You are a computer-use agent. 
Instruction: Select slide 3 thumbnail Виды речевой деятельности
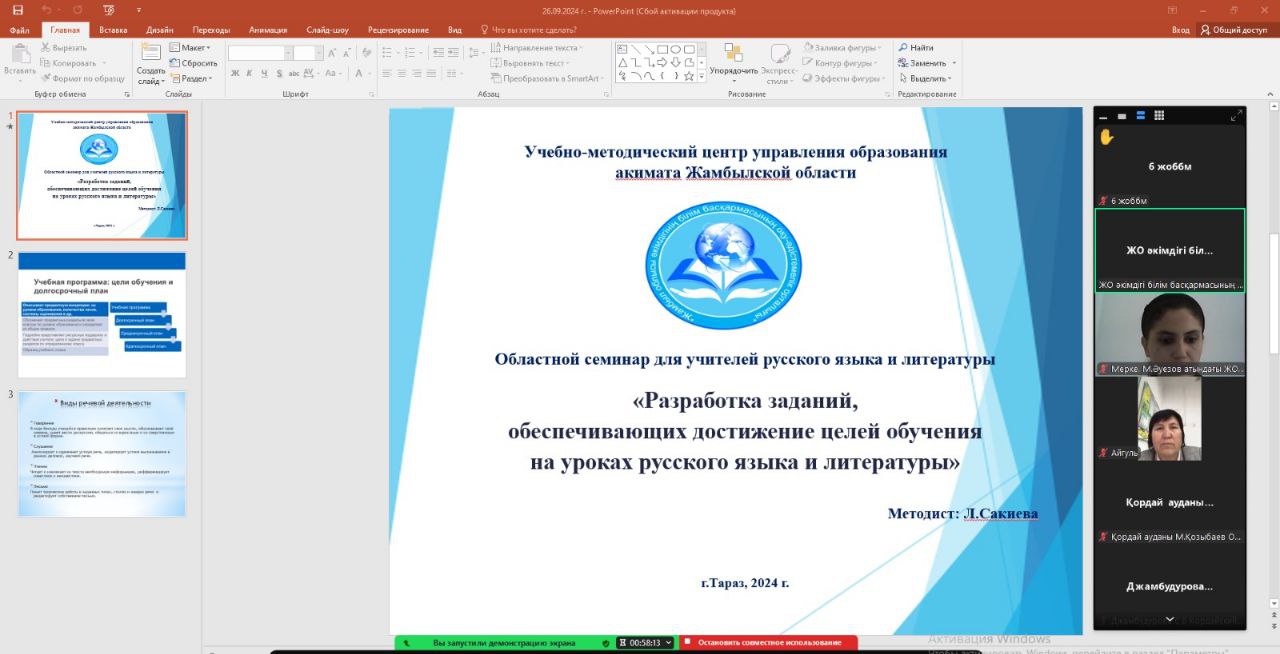pos(102,454)
